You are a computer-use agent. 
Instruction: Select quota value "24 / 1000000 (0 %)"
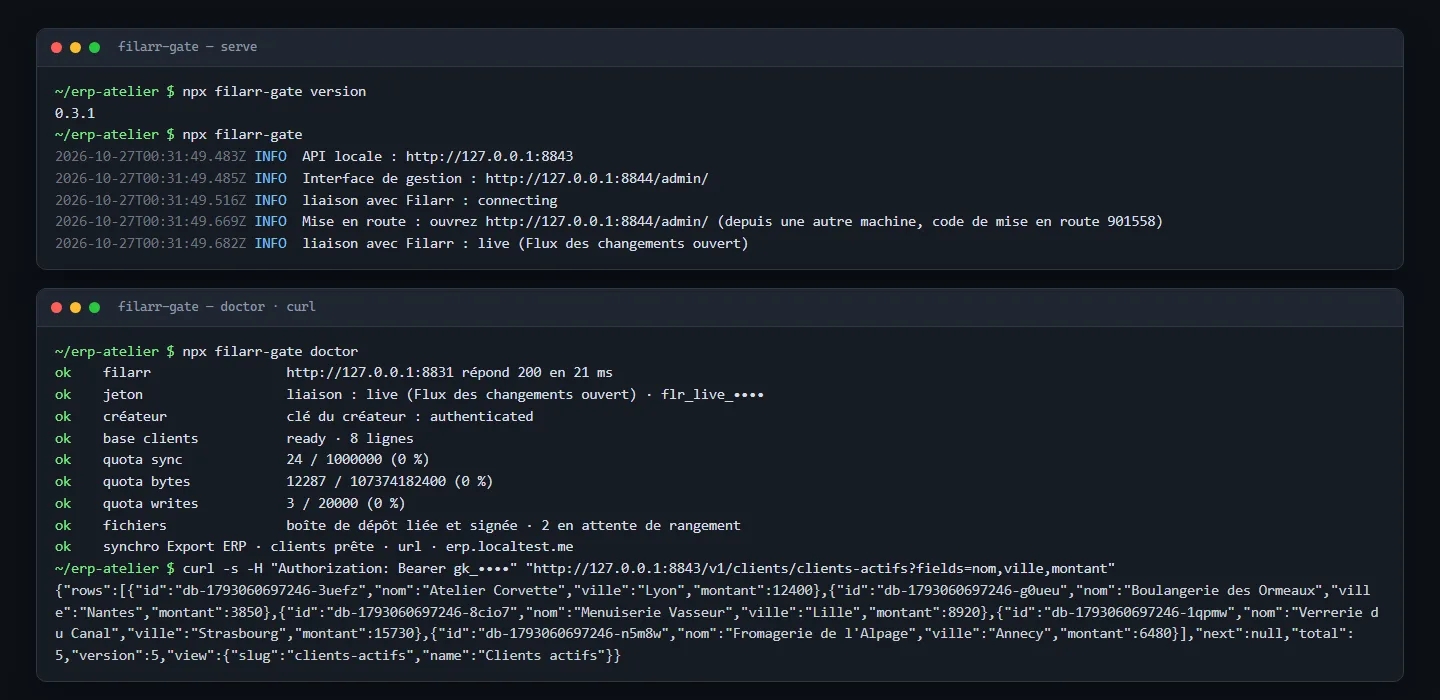click(x=358, y=459)
